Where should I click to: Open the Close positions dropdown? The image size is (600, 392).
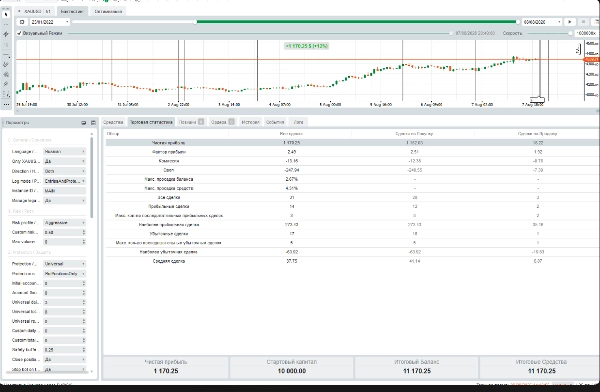click(64, 359)
